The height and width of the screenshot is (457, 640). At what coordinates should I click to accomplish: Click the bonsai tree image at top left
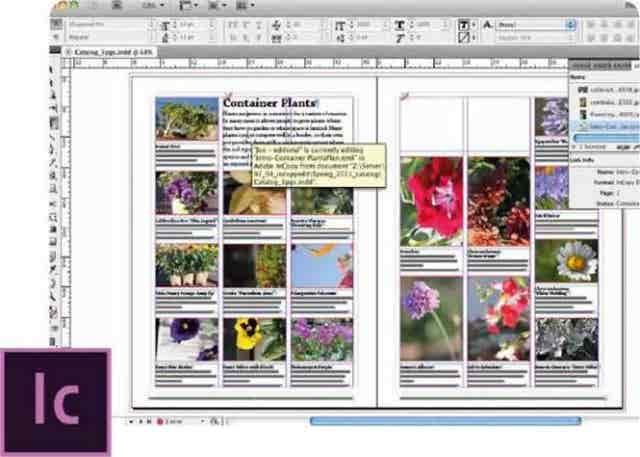[186, 119]
